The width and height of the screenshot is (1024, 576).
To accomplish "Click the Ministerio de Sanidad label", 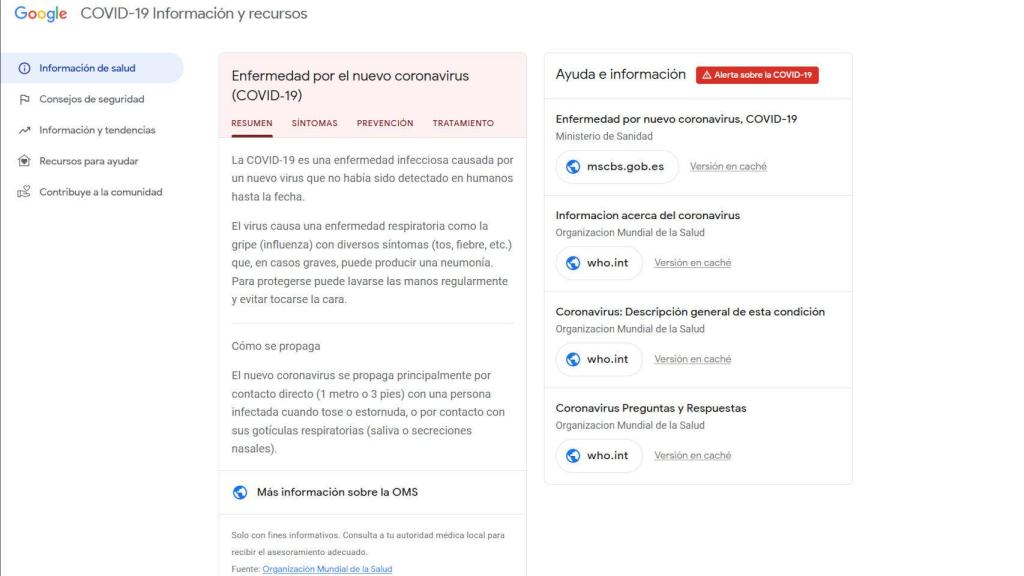I will [603, 136].
